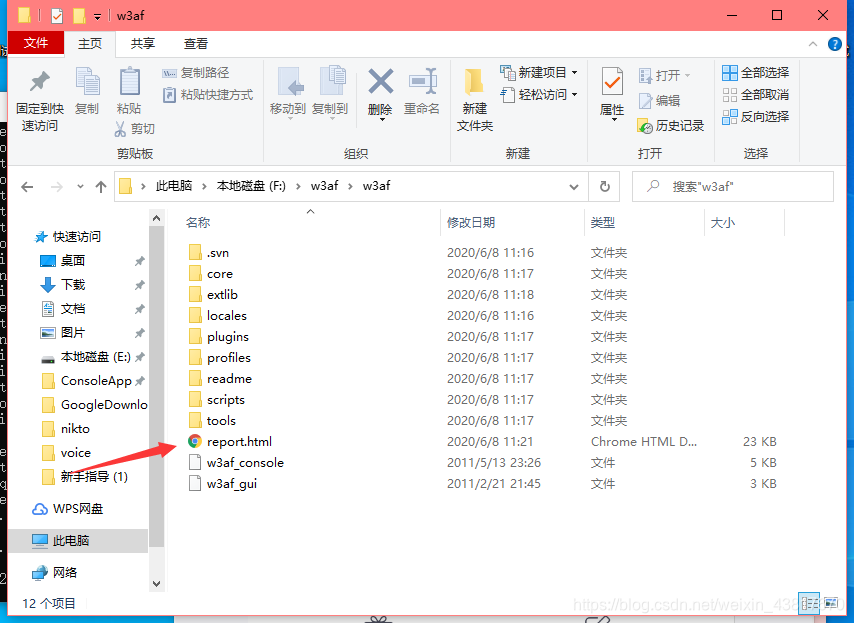Toggle details view in the status bar
Image resolution: width=854 pixels, height=623 pixels.
pyautogui.click(x=810, y=603)
